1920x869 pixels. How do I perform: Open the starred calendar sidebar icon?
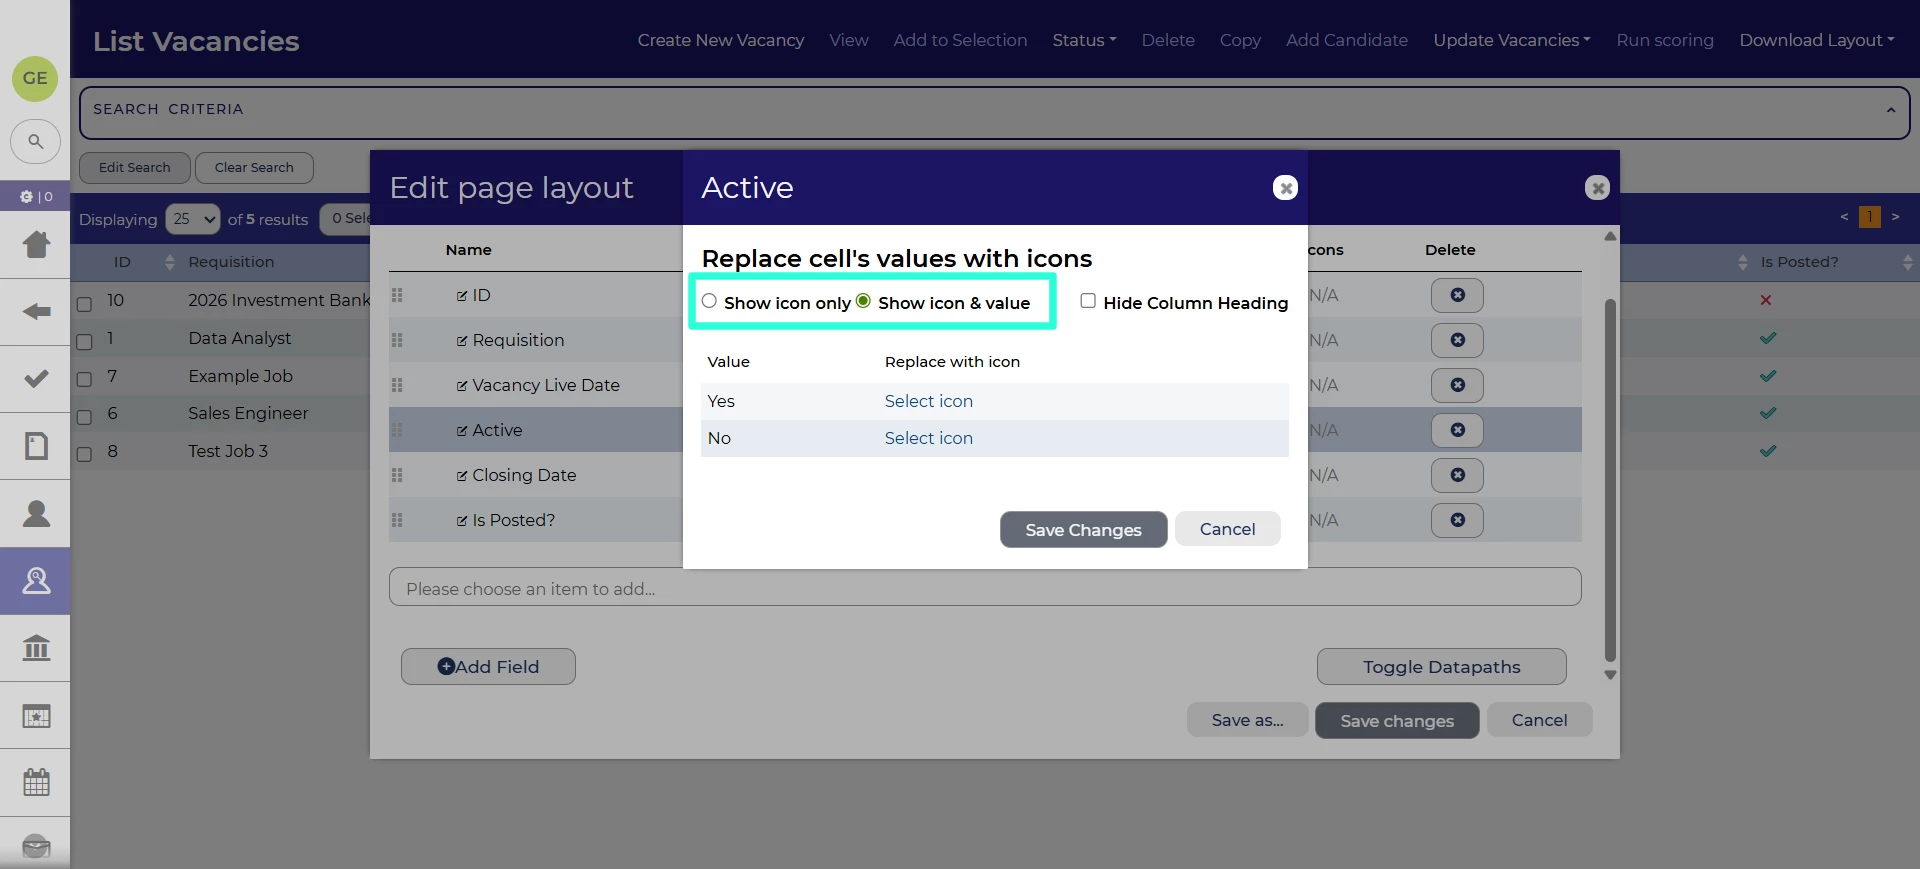[x=36, y=716]
